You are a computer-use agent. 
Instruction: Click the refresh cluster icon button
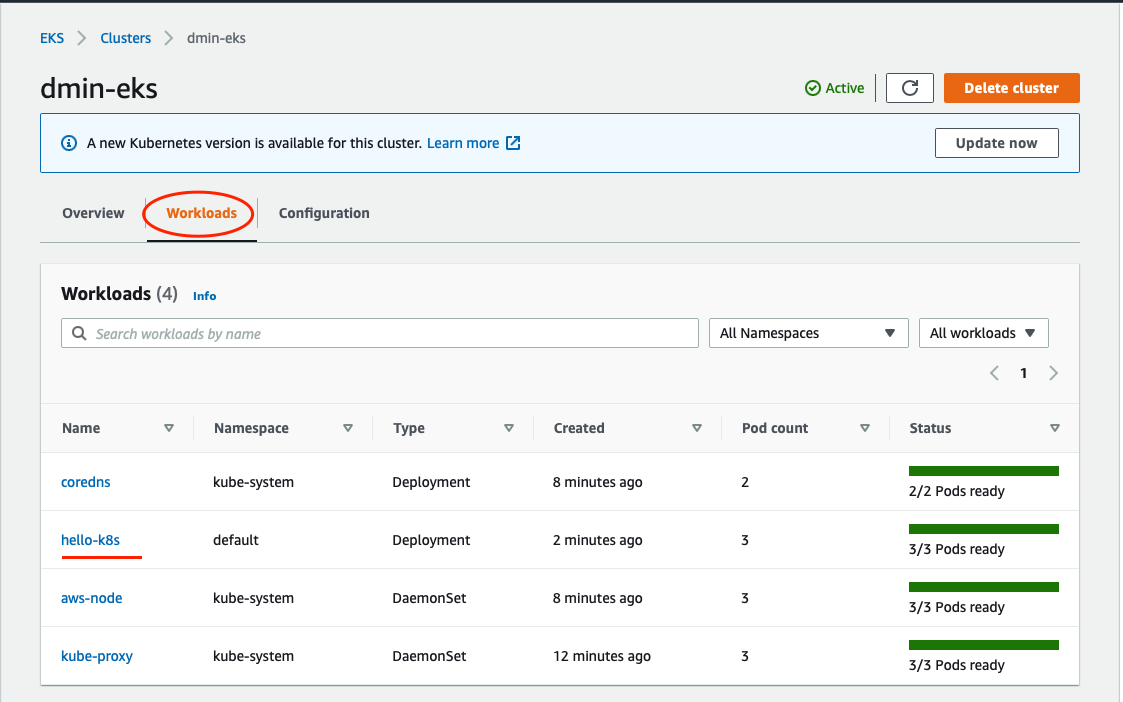910,88
